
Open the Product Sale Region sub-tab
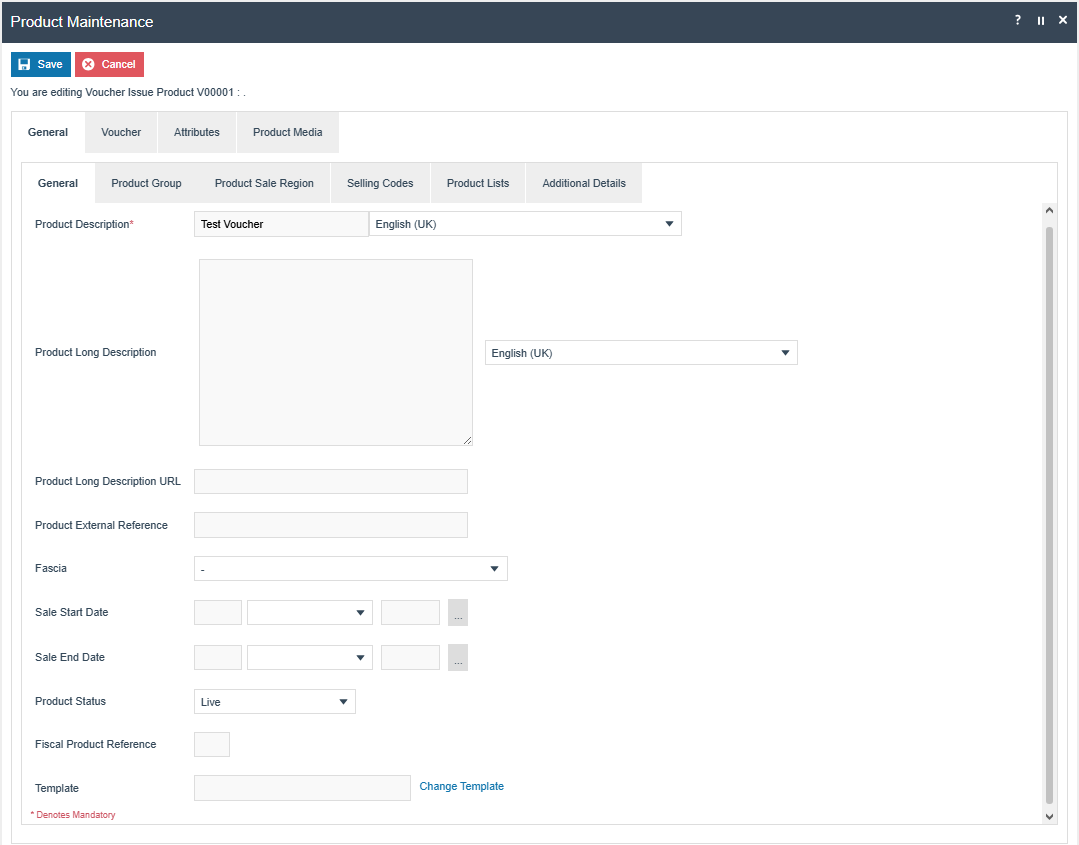click(264, 183)
